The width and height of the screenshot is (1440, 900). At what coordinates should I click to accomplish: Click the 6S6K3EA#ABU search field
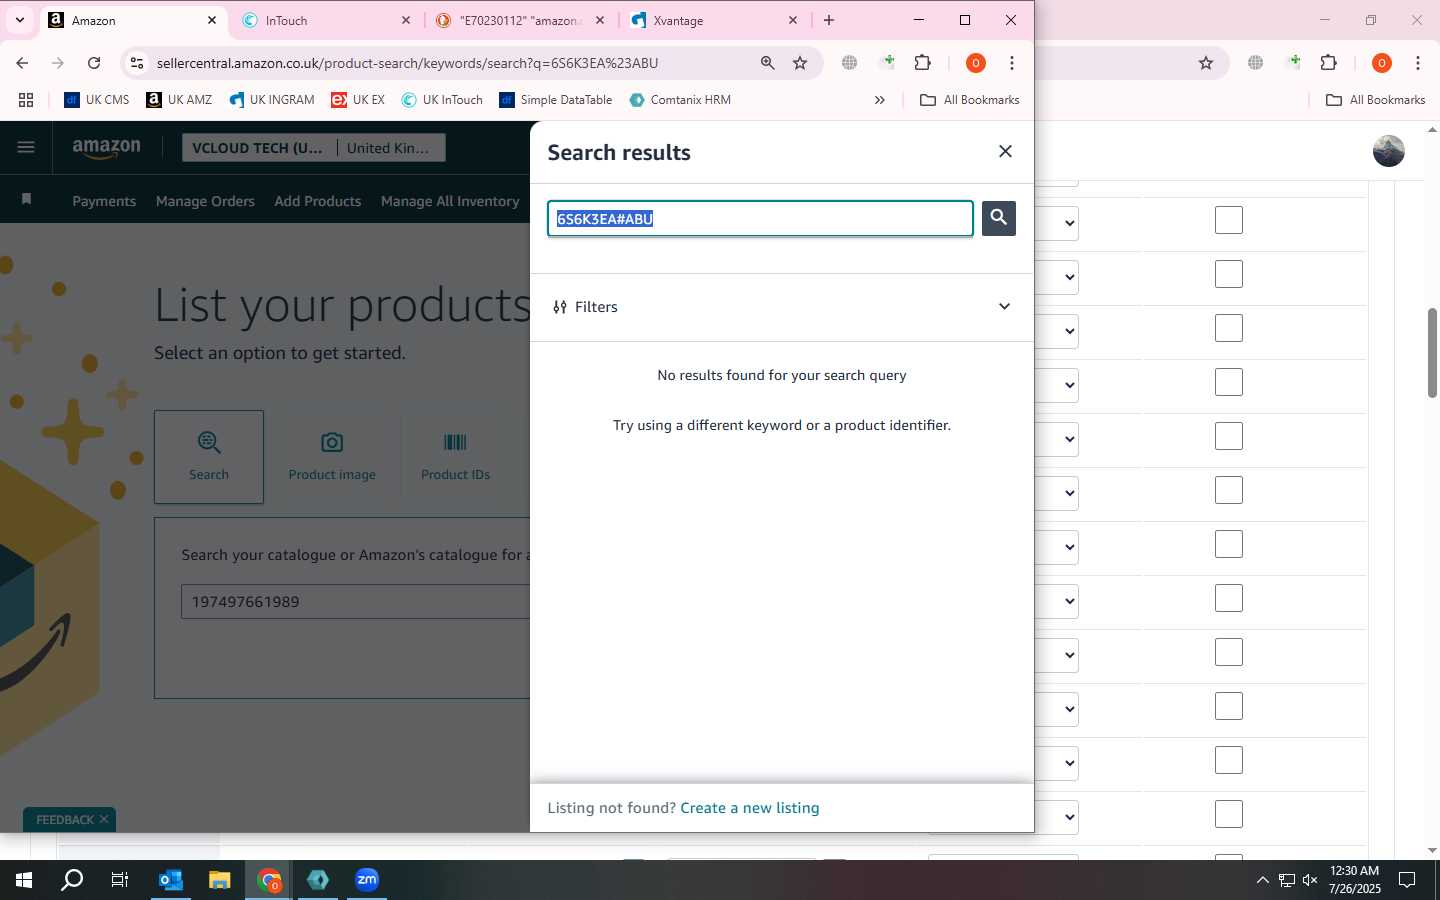point(760,219)
